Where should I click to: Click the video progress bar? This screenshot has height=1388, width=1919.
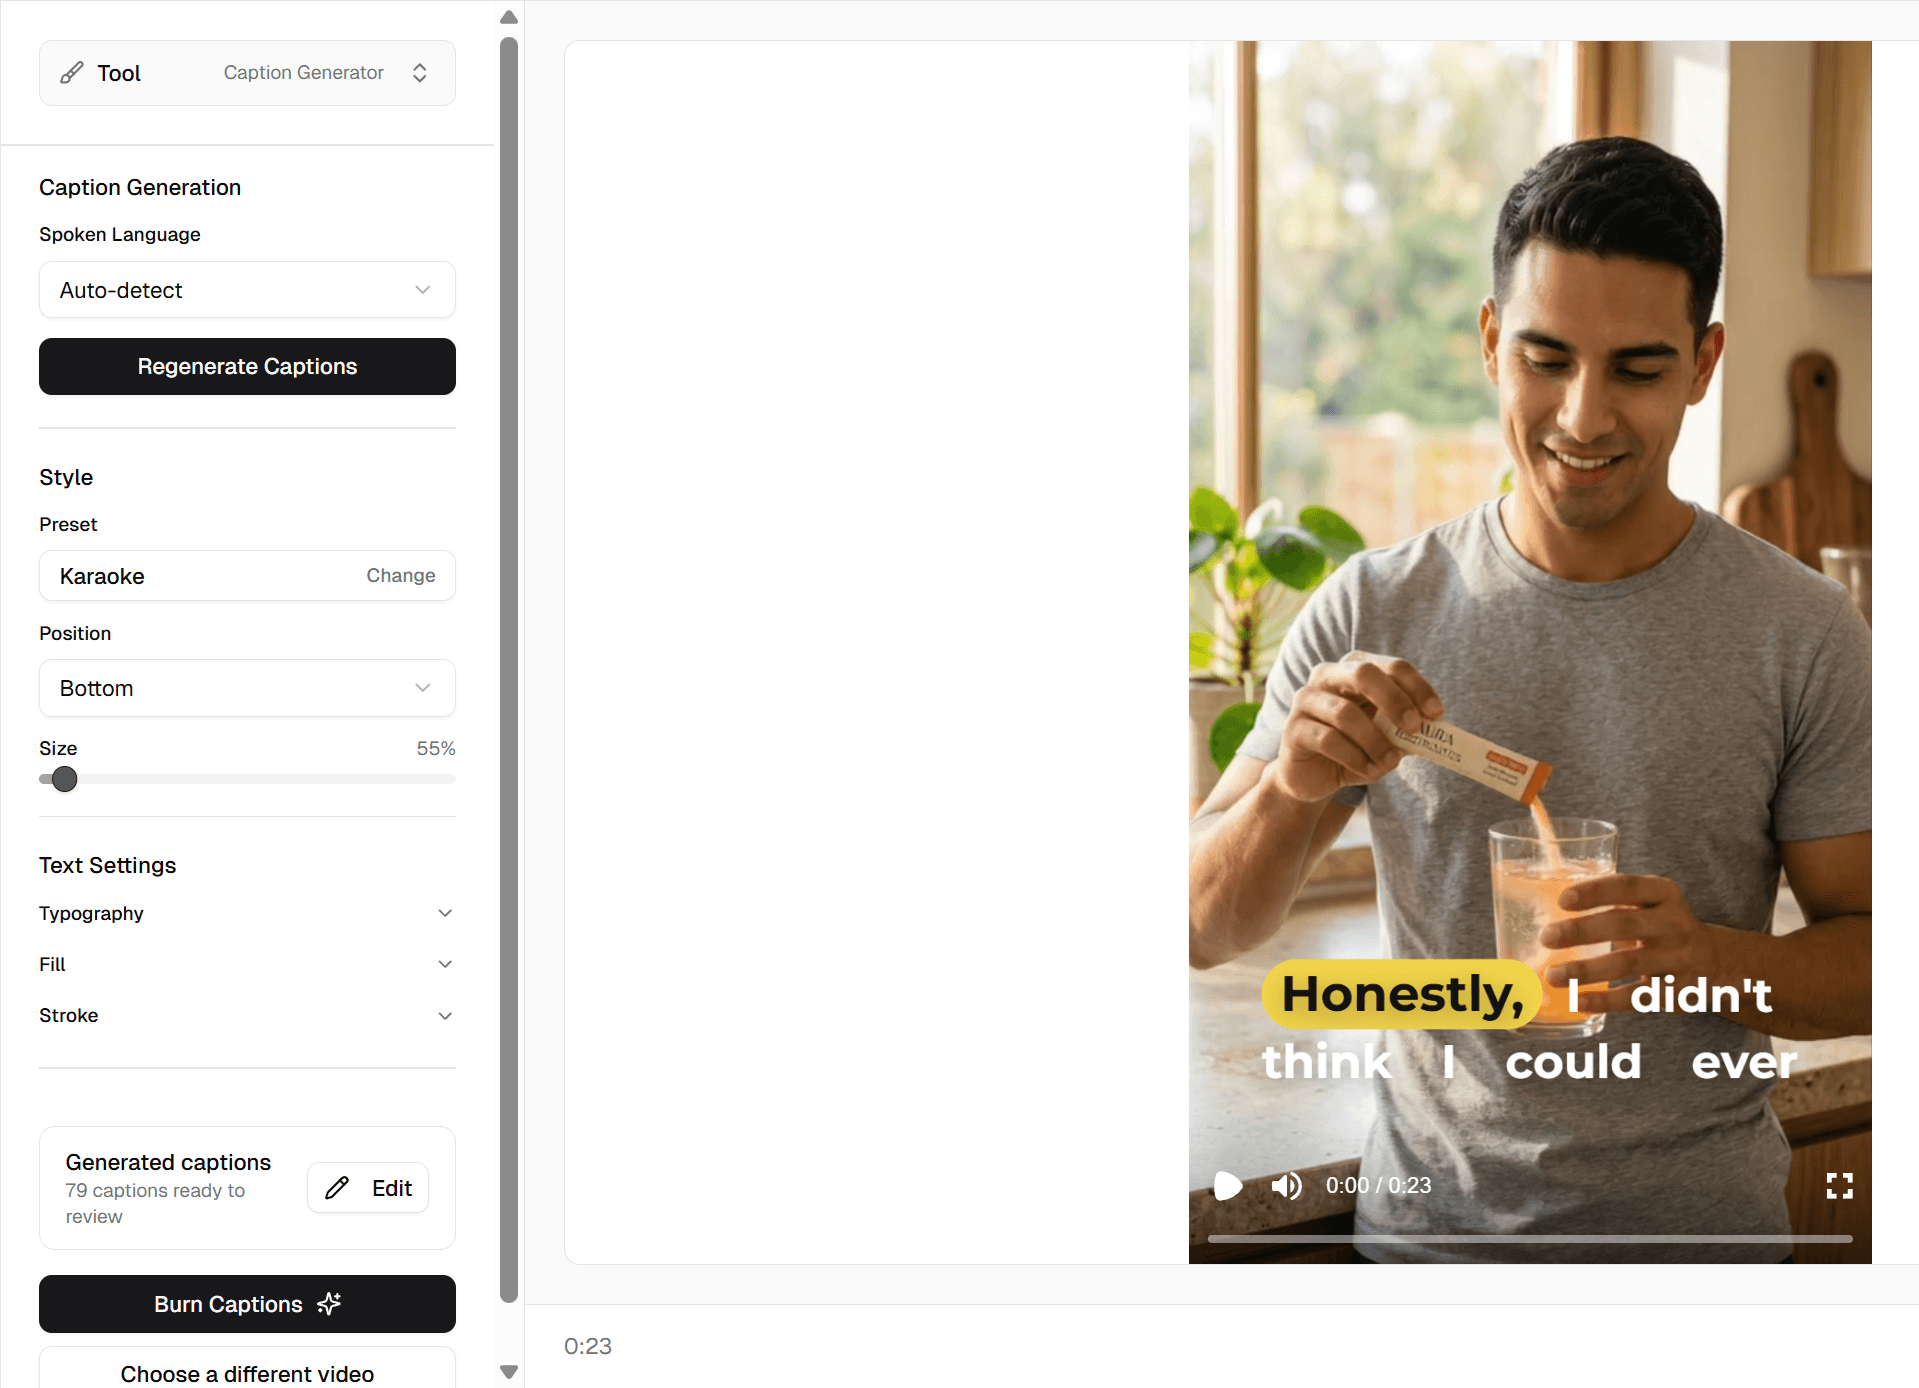pos(1530,1239)
